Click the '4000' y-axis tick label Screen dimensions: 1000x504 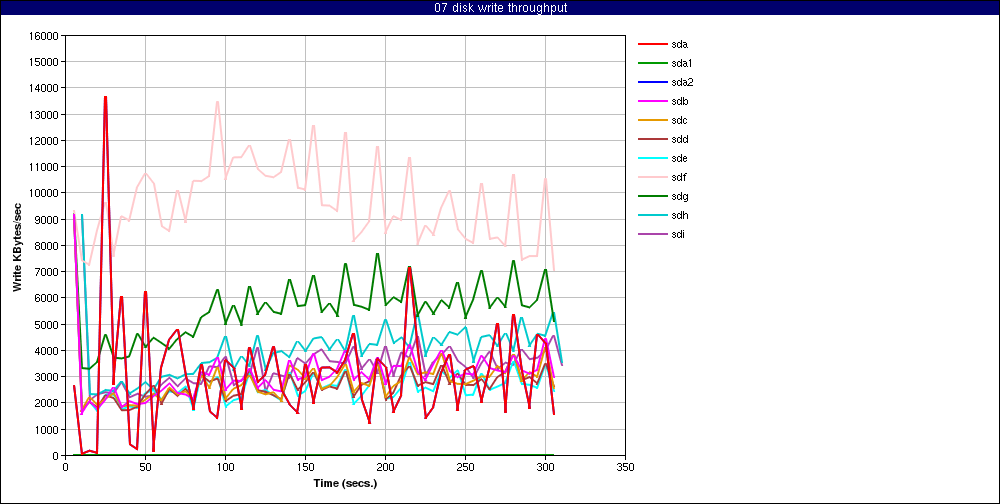pyautogui.click(x=47, y=350)
